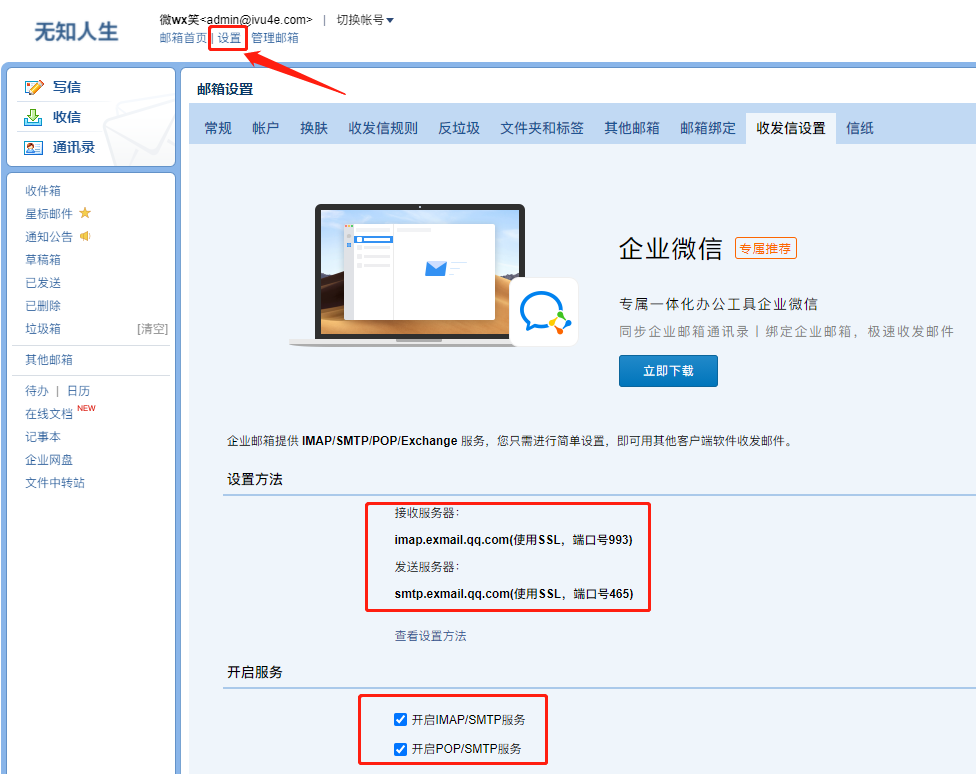This screenshot has width=976, height=774.
Task: Open the 收件箱 folder
Action: point(43,190)
